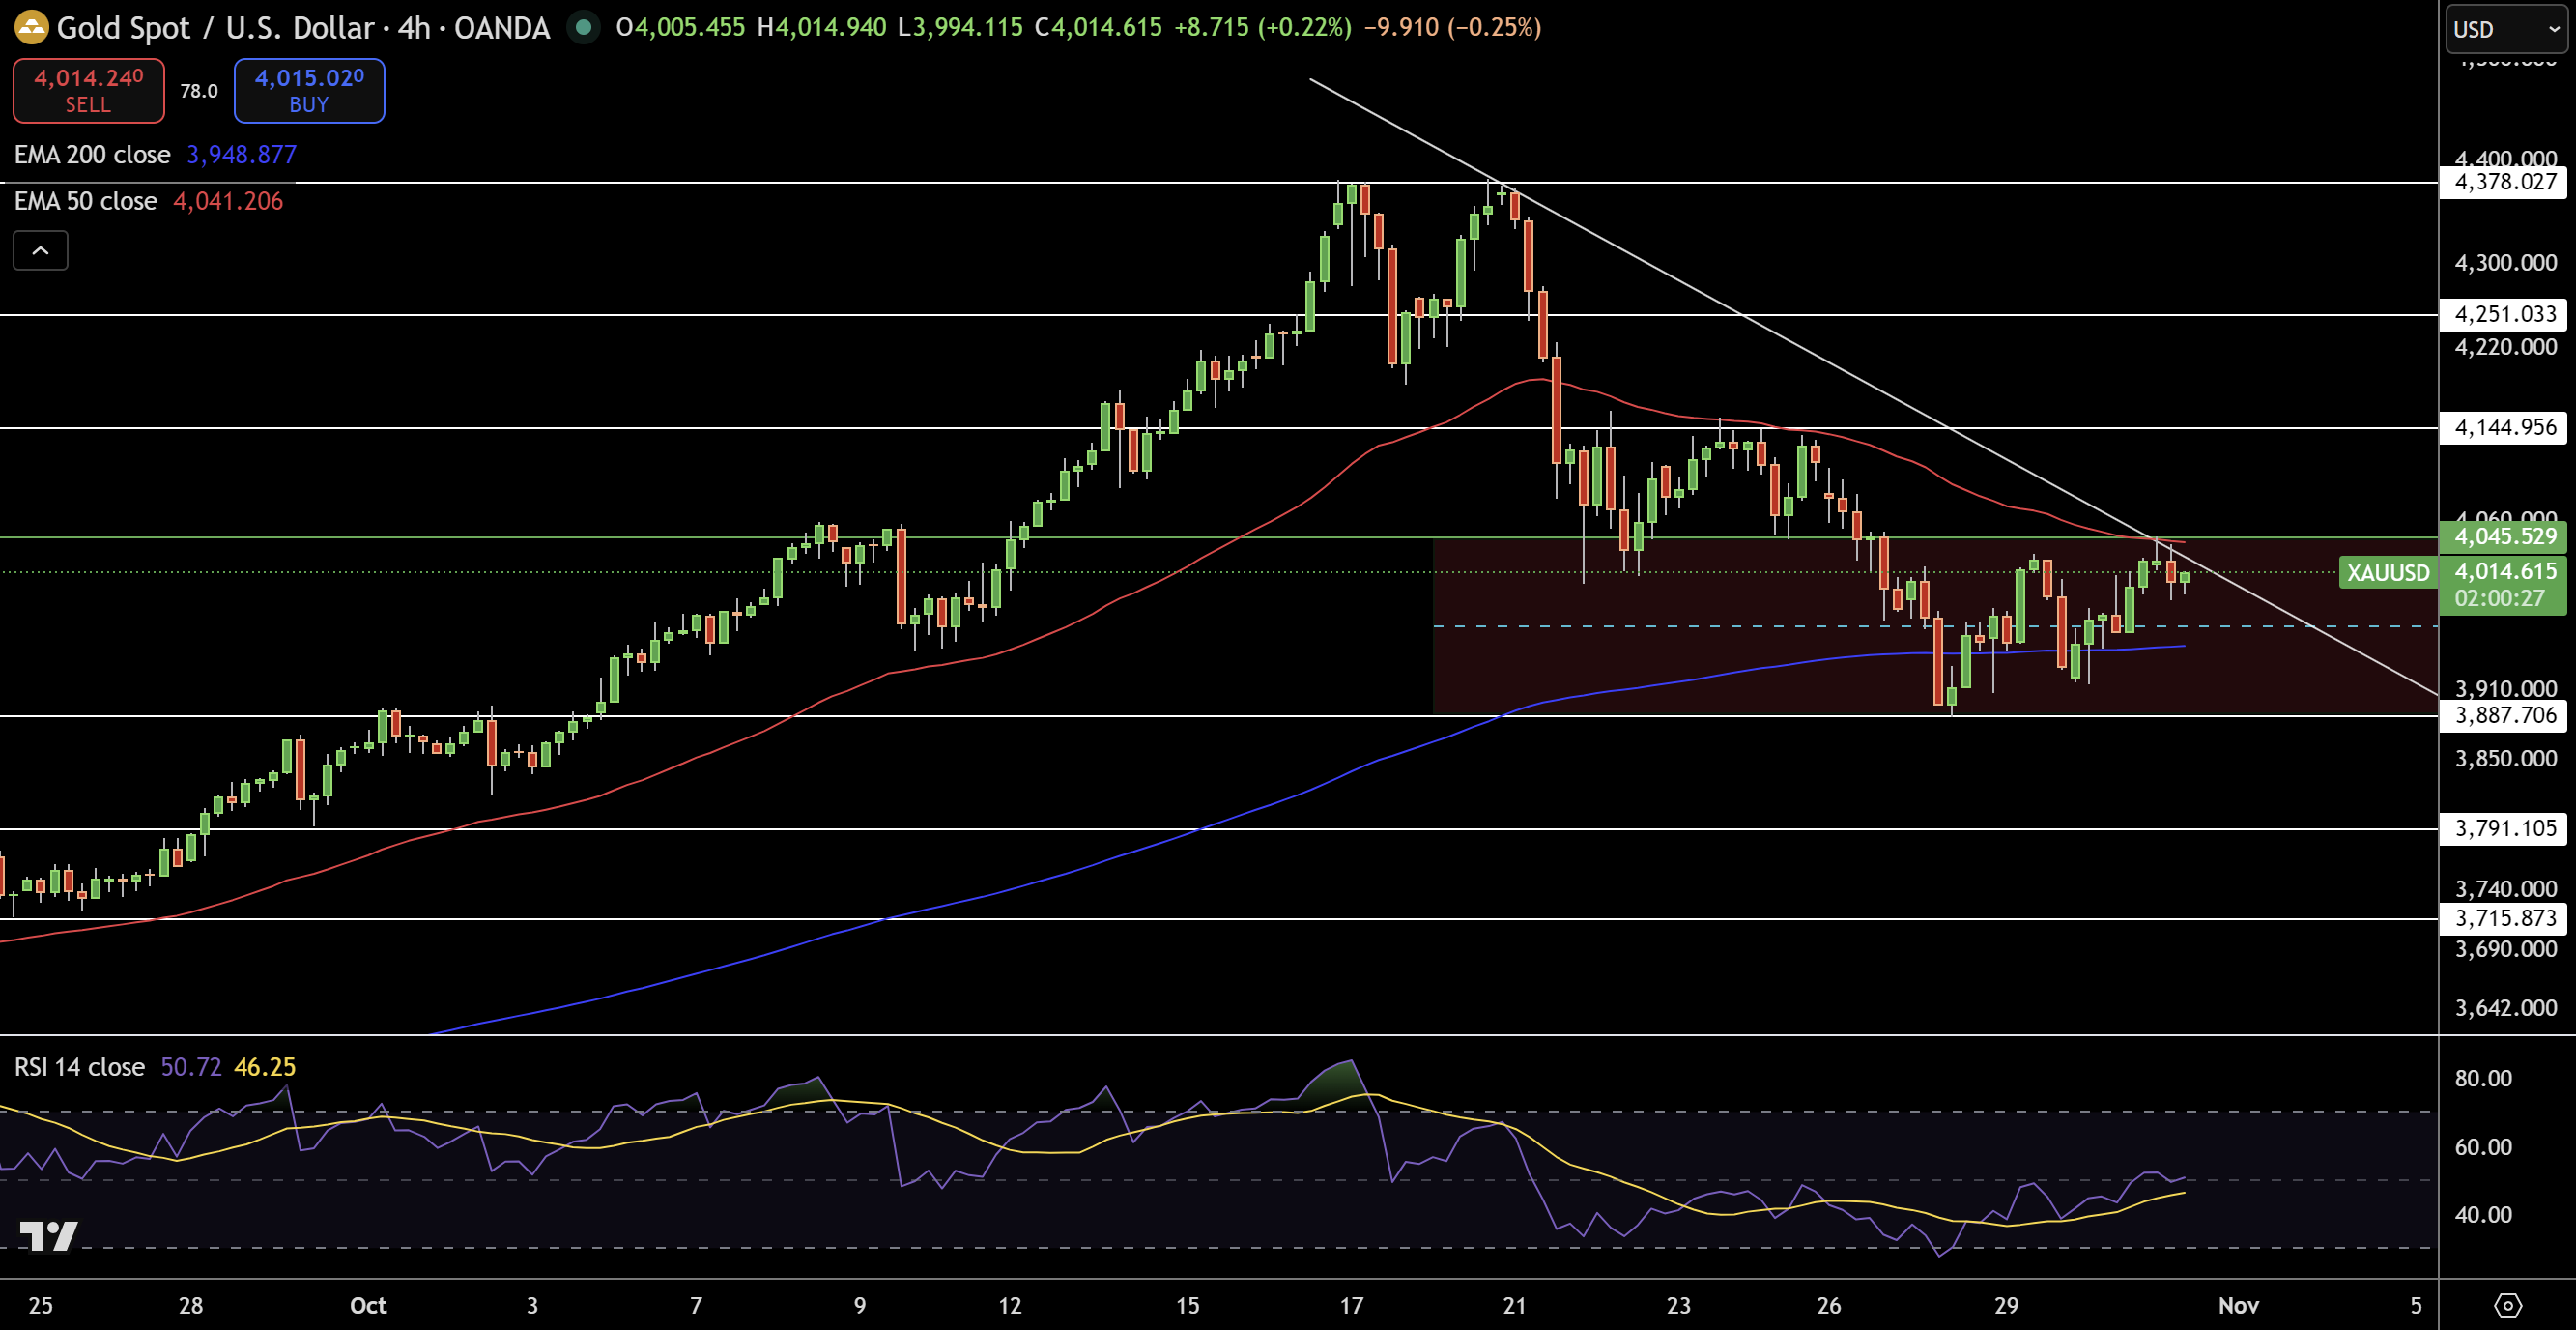Image resolution: width=2576 pixels, height=1330 pixels.
Task: Click the green market status dot
Action: pos(583,27)
